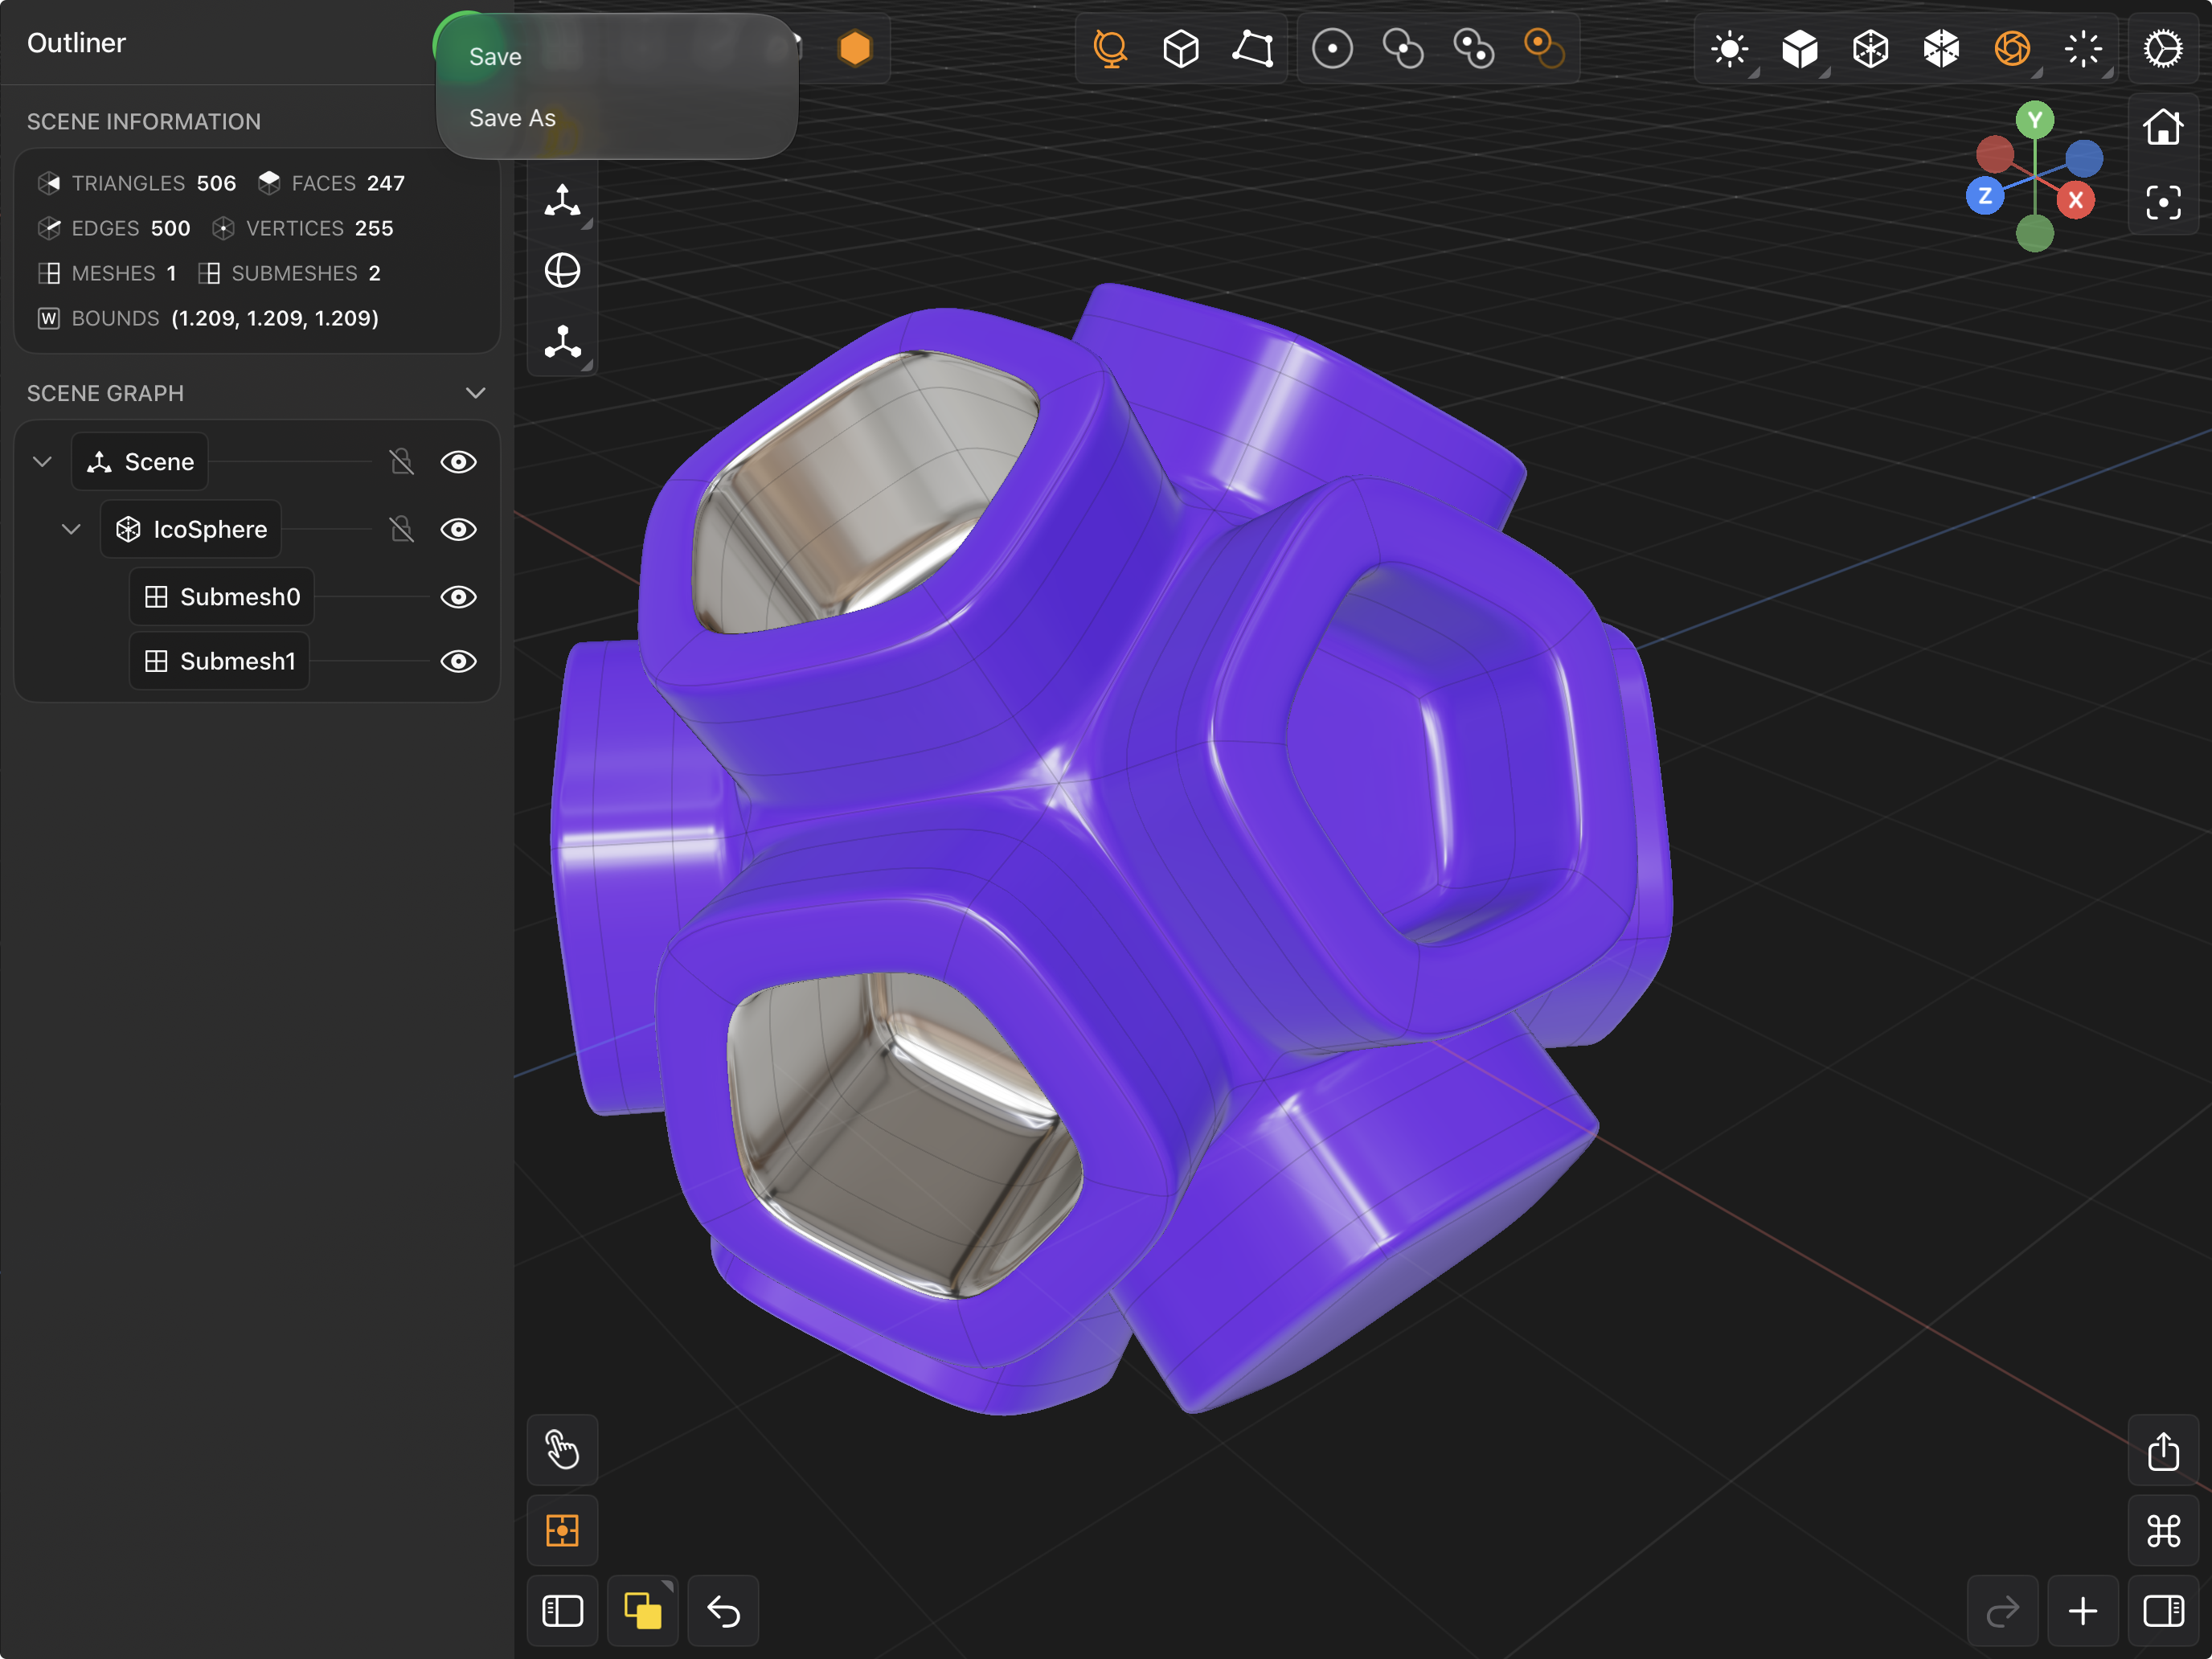The width and height of the screenshot is (2212, 1659).
Task: Select the IcoSphere tree item
Action: pyautogui.click(x=191, y=529)
